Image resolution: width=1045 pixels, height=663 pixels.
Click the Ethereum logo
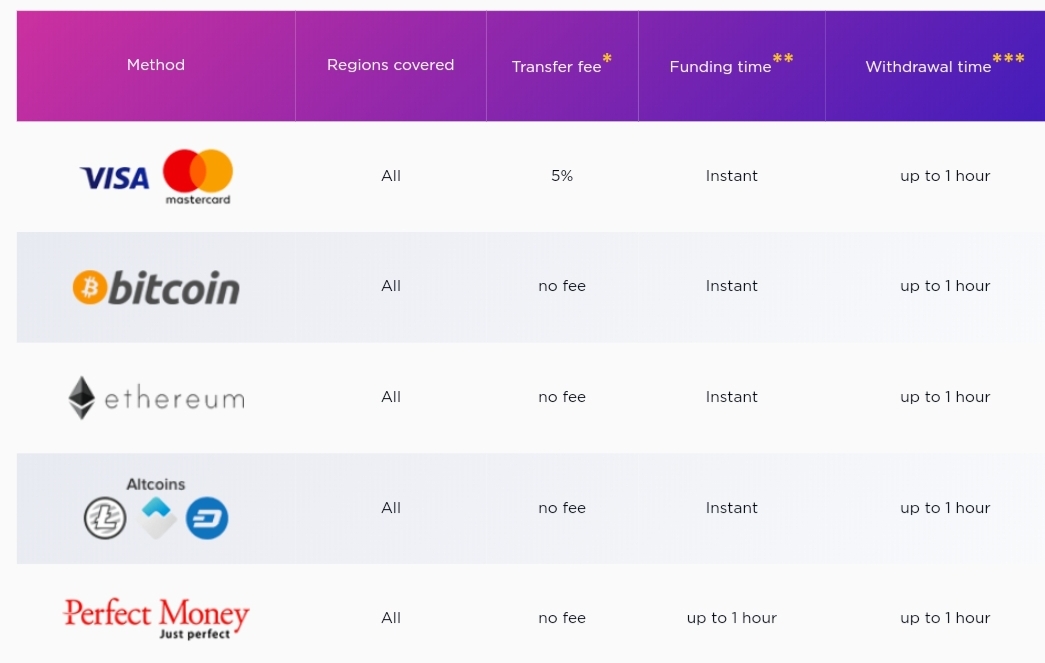click(156, 398)
